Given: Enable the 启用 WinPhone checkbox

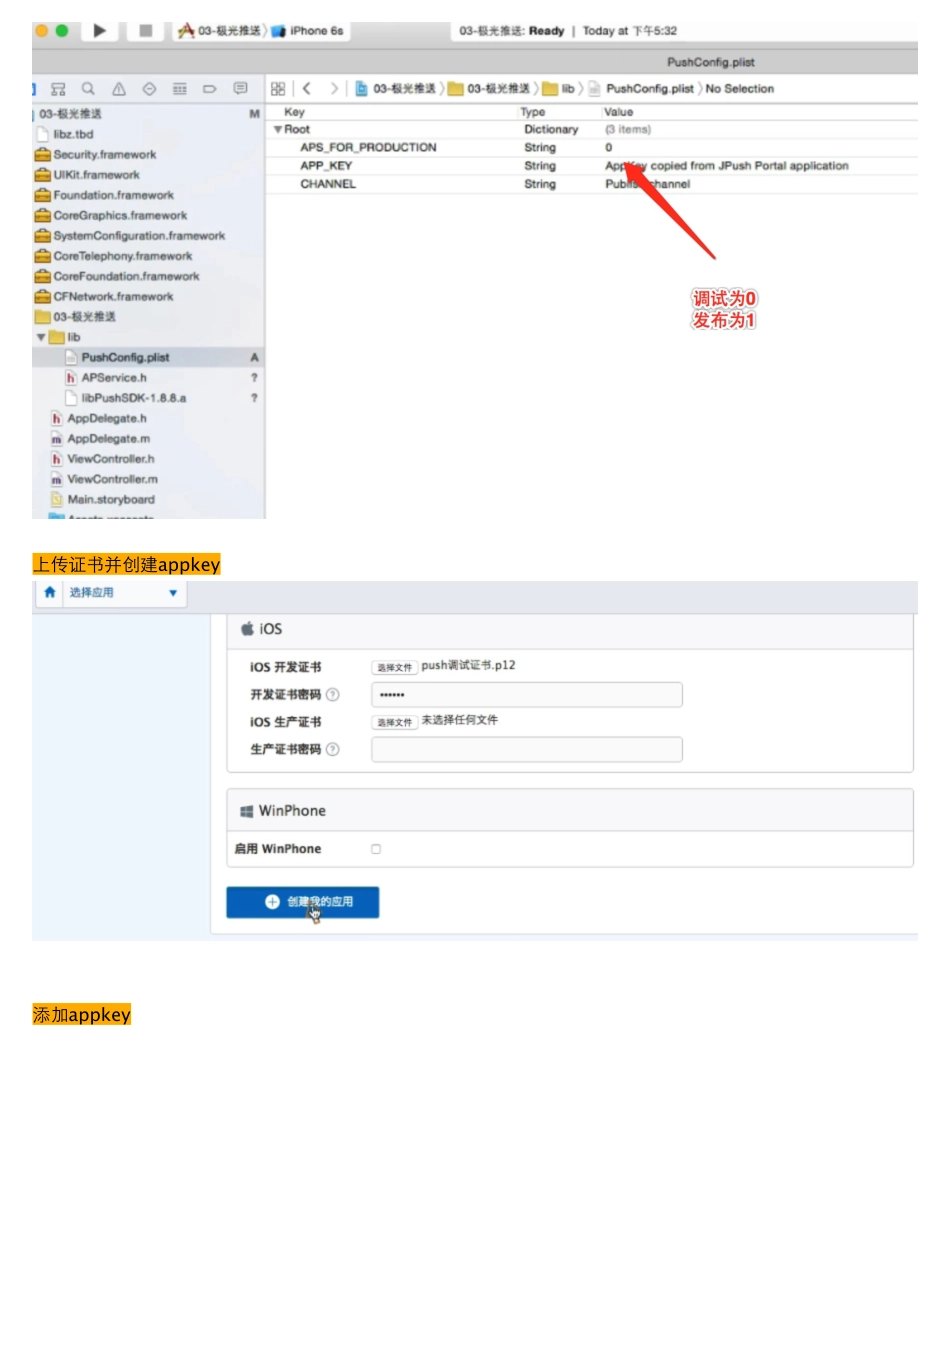Looking at the screenshot, I should pyautogui.click(x=376, y=850).
